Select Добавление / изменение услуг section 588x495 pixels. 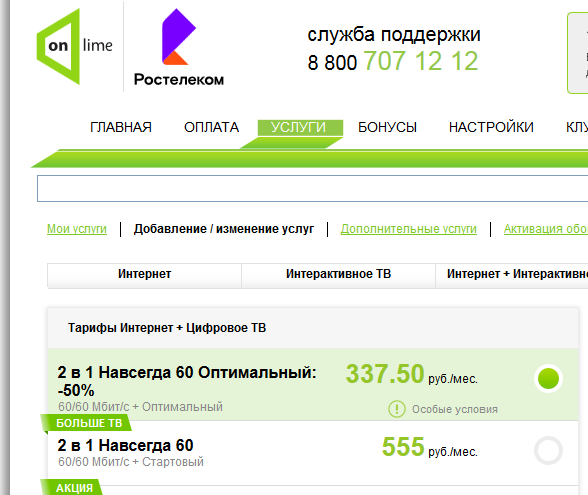(x=224, y=229)
